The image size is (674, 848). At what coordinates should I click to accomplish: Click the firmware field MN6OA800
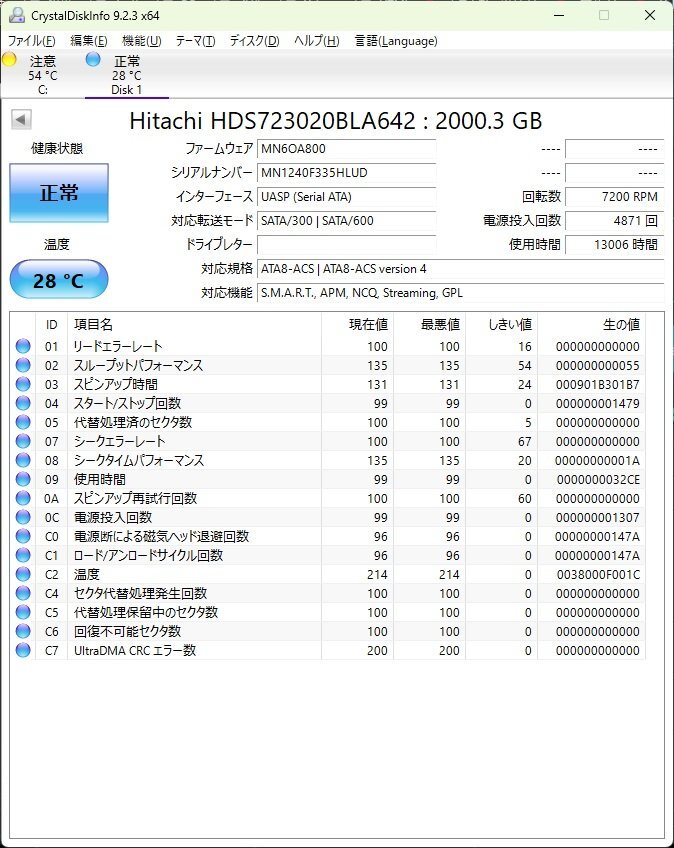346,149
